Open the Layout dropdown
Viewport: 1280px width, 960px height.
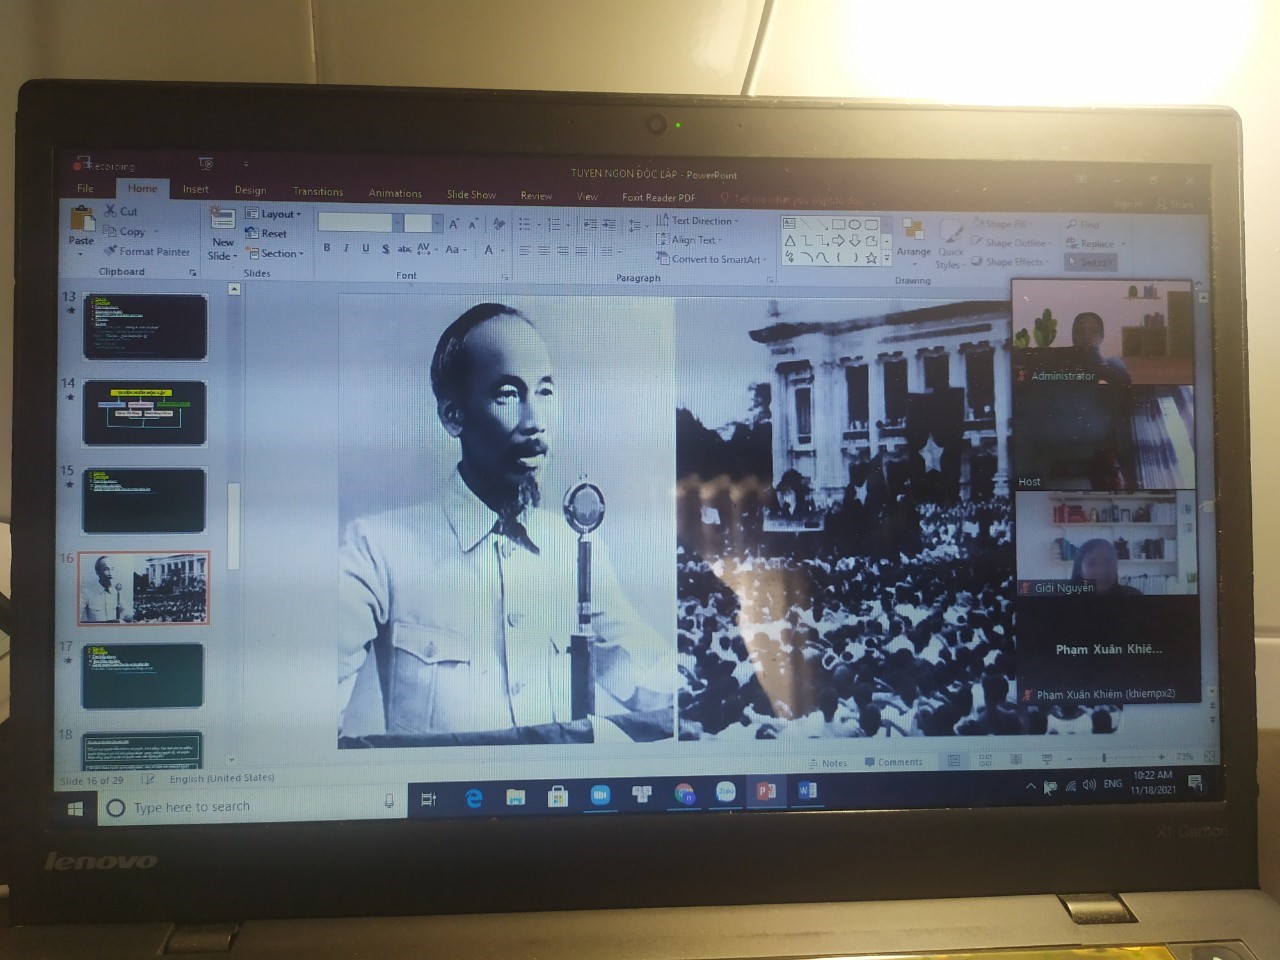273,214
